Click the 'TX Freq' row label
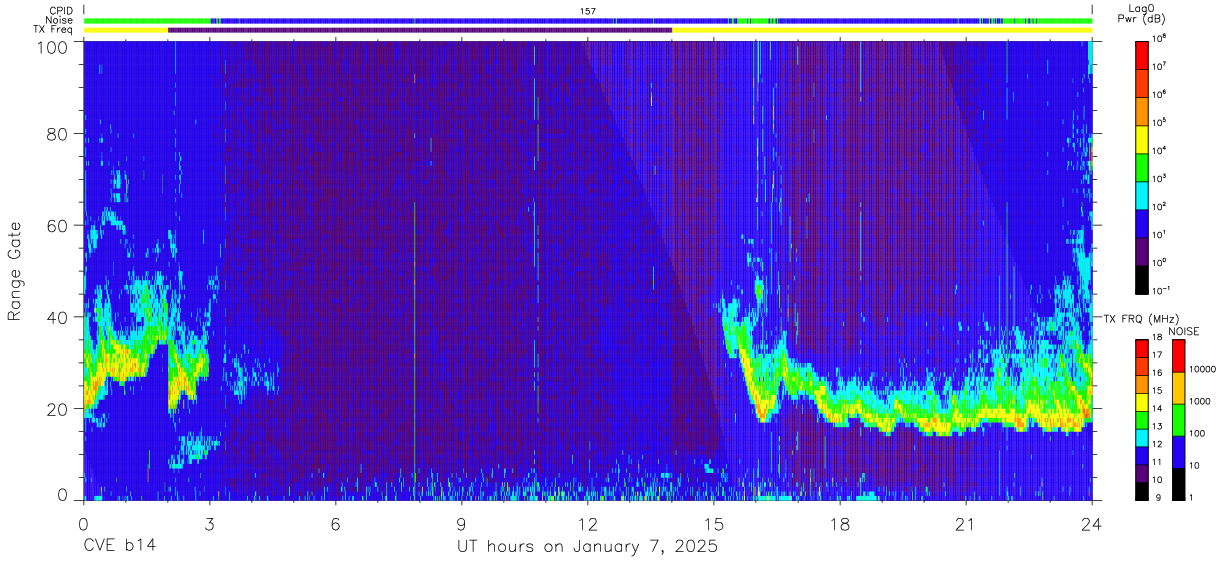Image resolution: width=1228 pixels, height=567 pixels. point(54,30)
